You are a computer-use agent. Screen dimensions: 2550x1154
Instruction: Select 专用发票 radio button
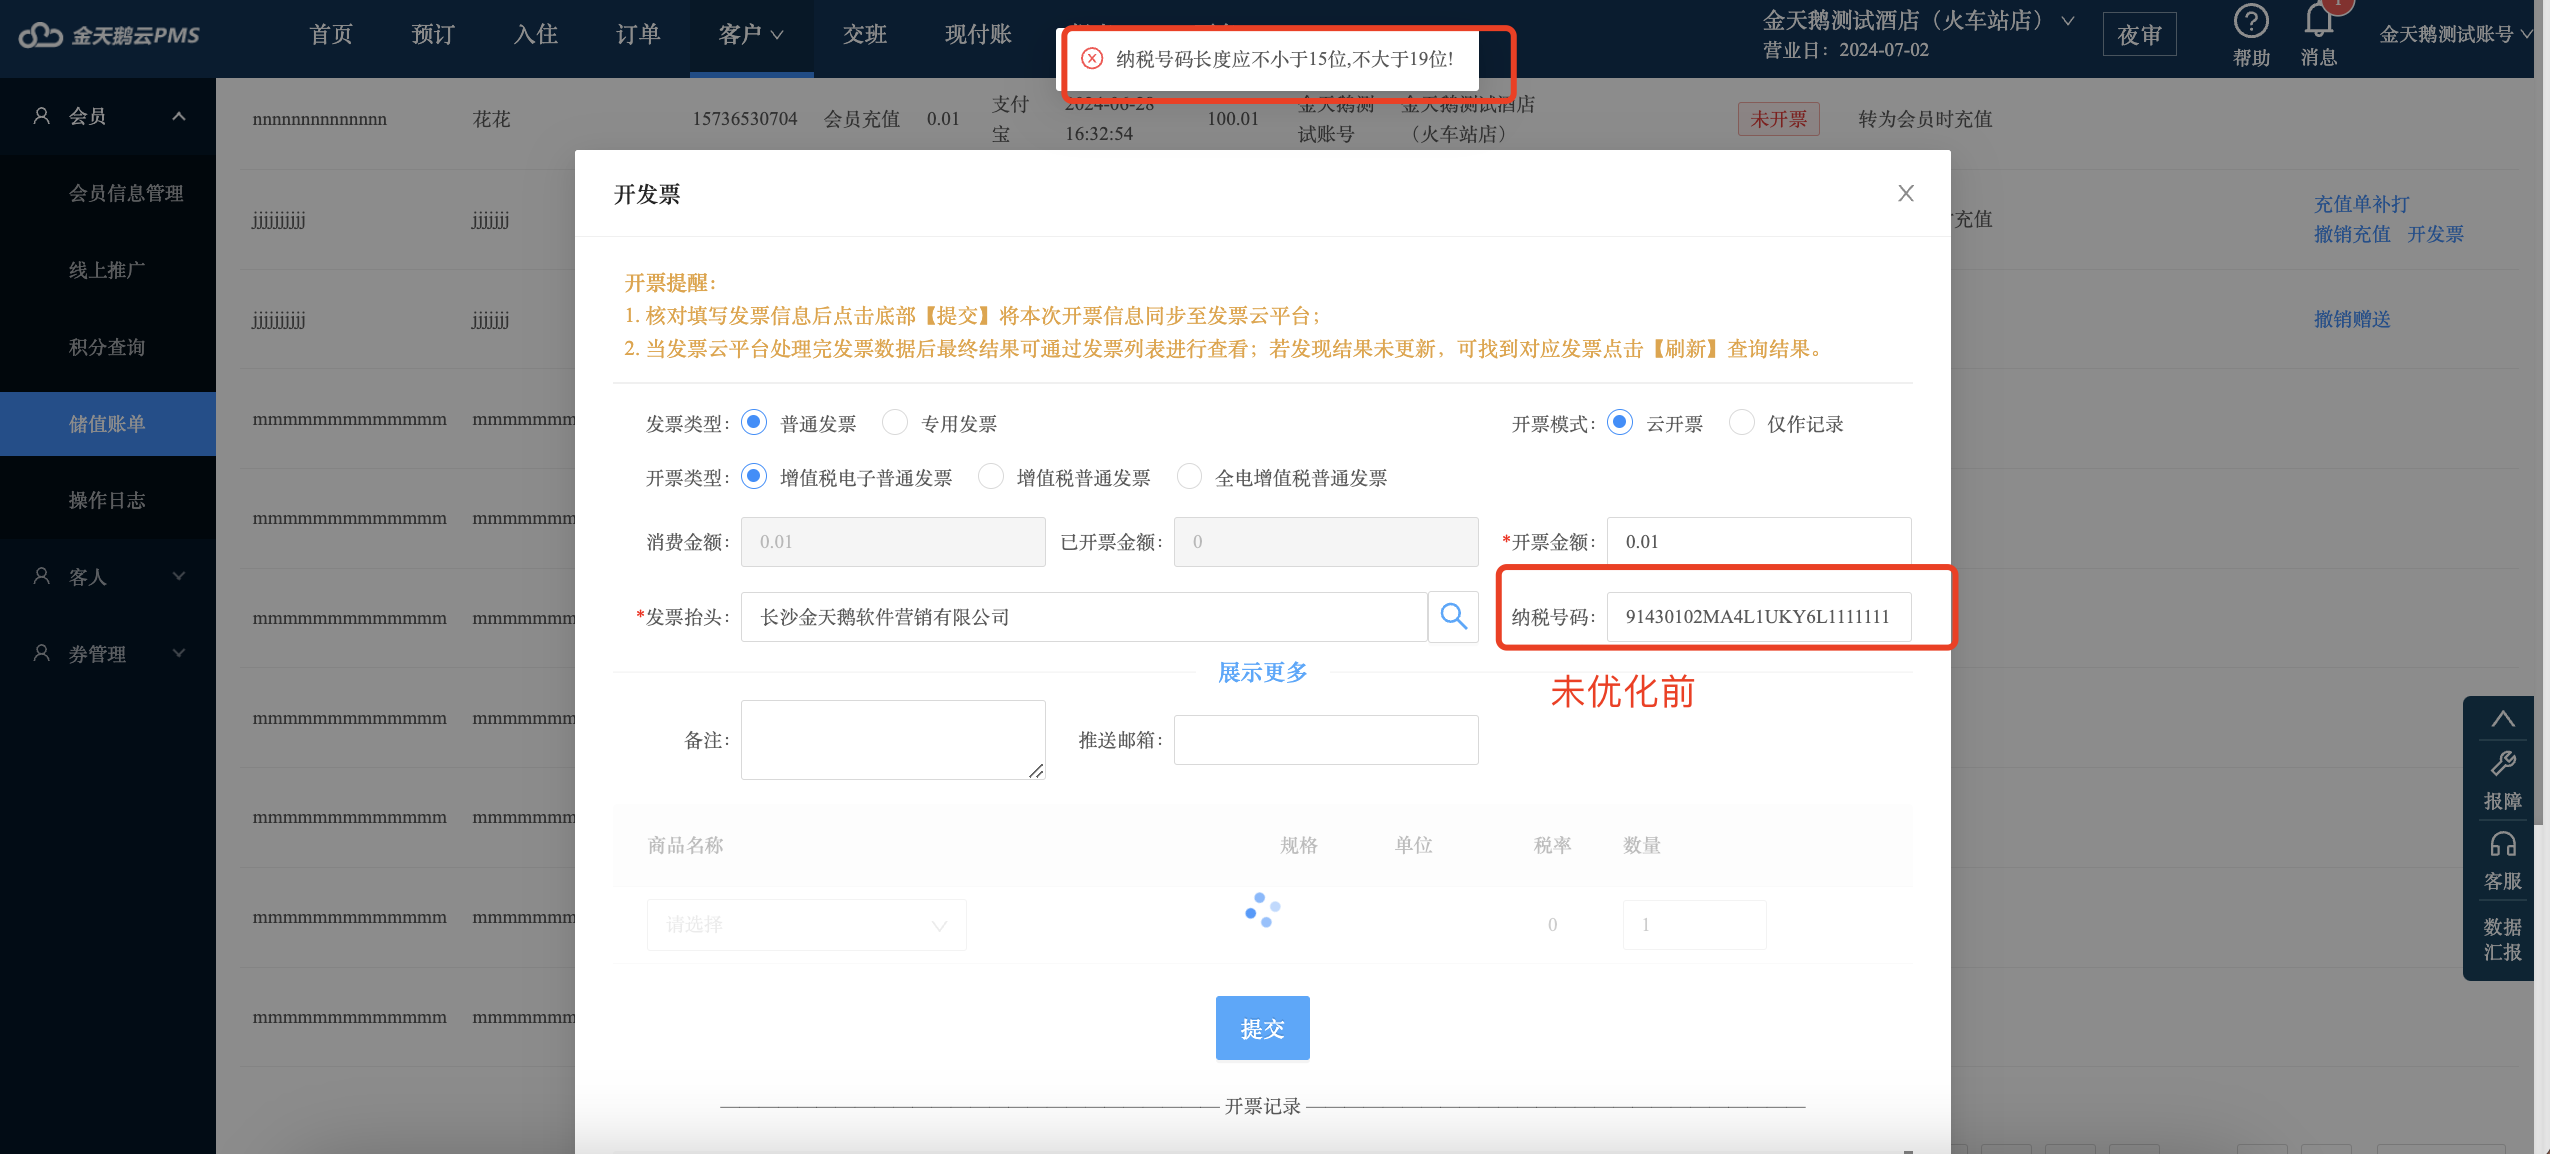coord(895,422)
